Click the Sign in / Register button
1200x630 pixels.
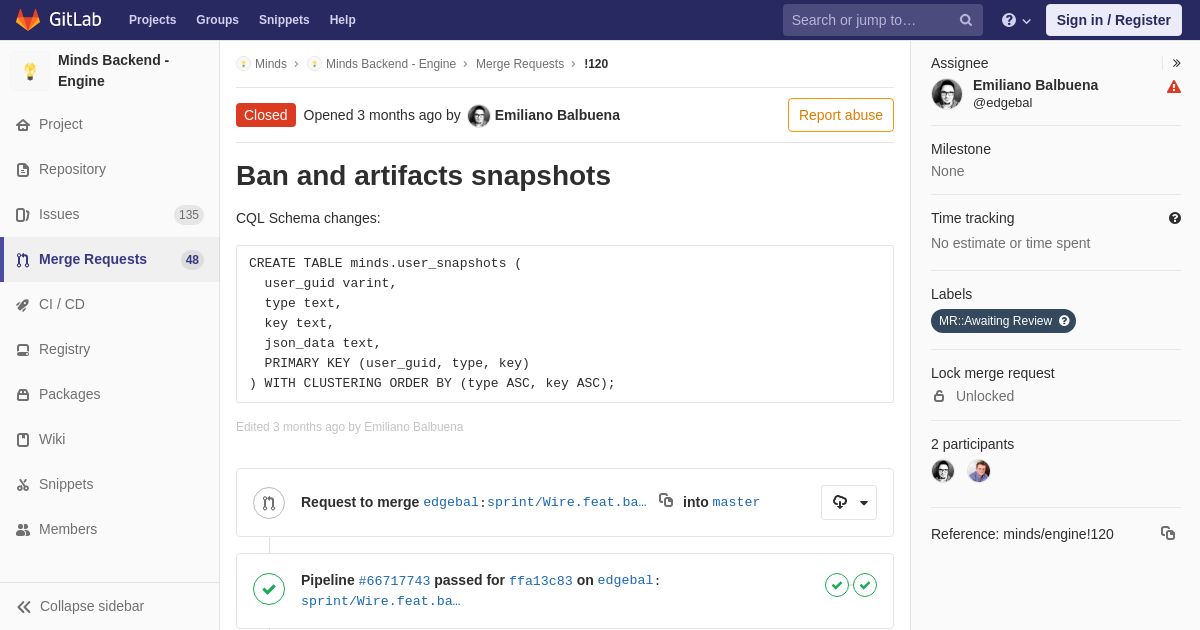tap(1113, 20)
